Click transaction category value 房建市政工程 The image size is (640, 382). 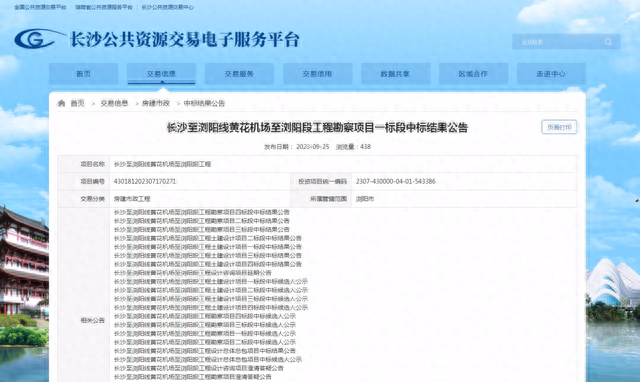tap(132, 199)
